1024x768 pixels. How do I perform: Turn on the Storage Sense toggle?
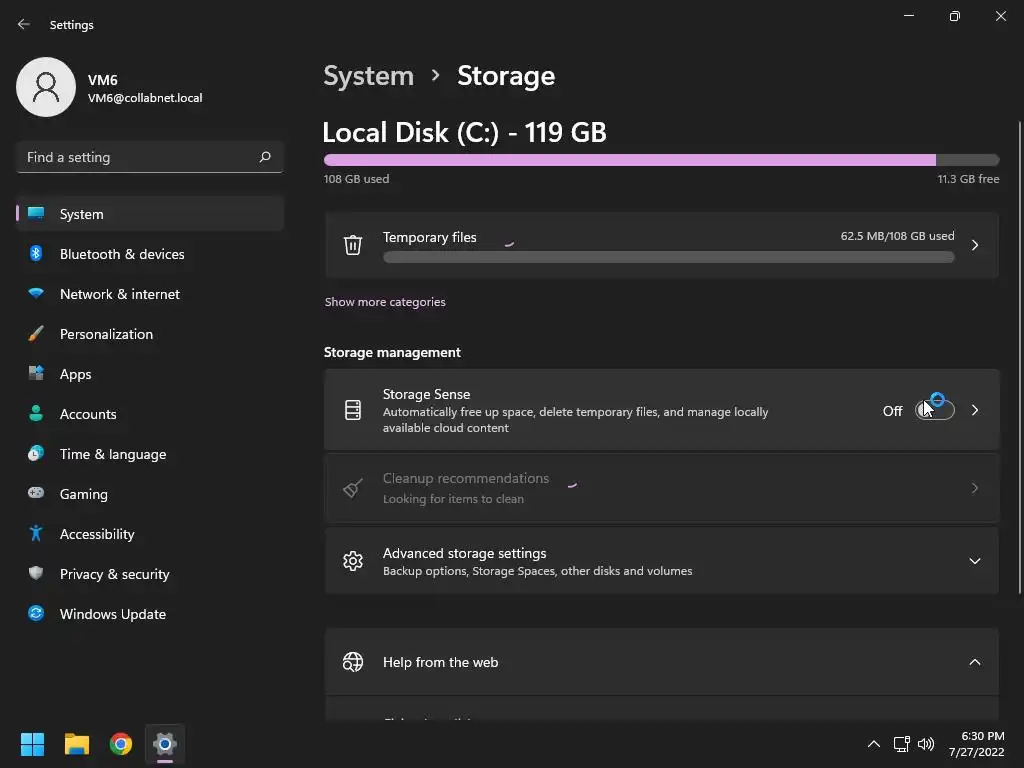(x=935, y=411)
